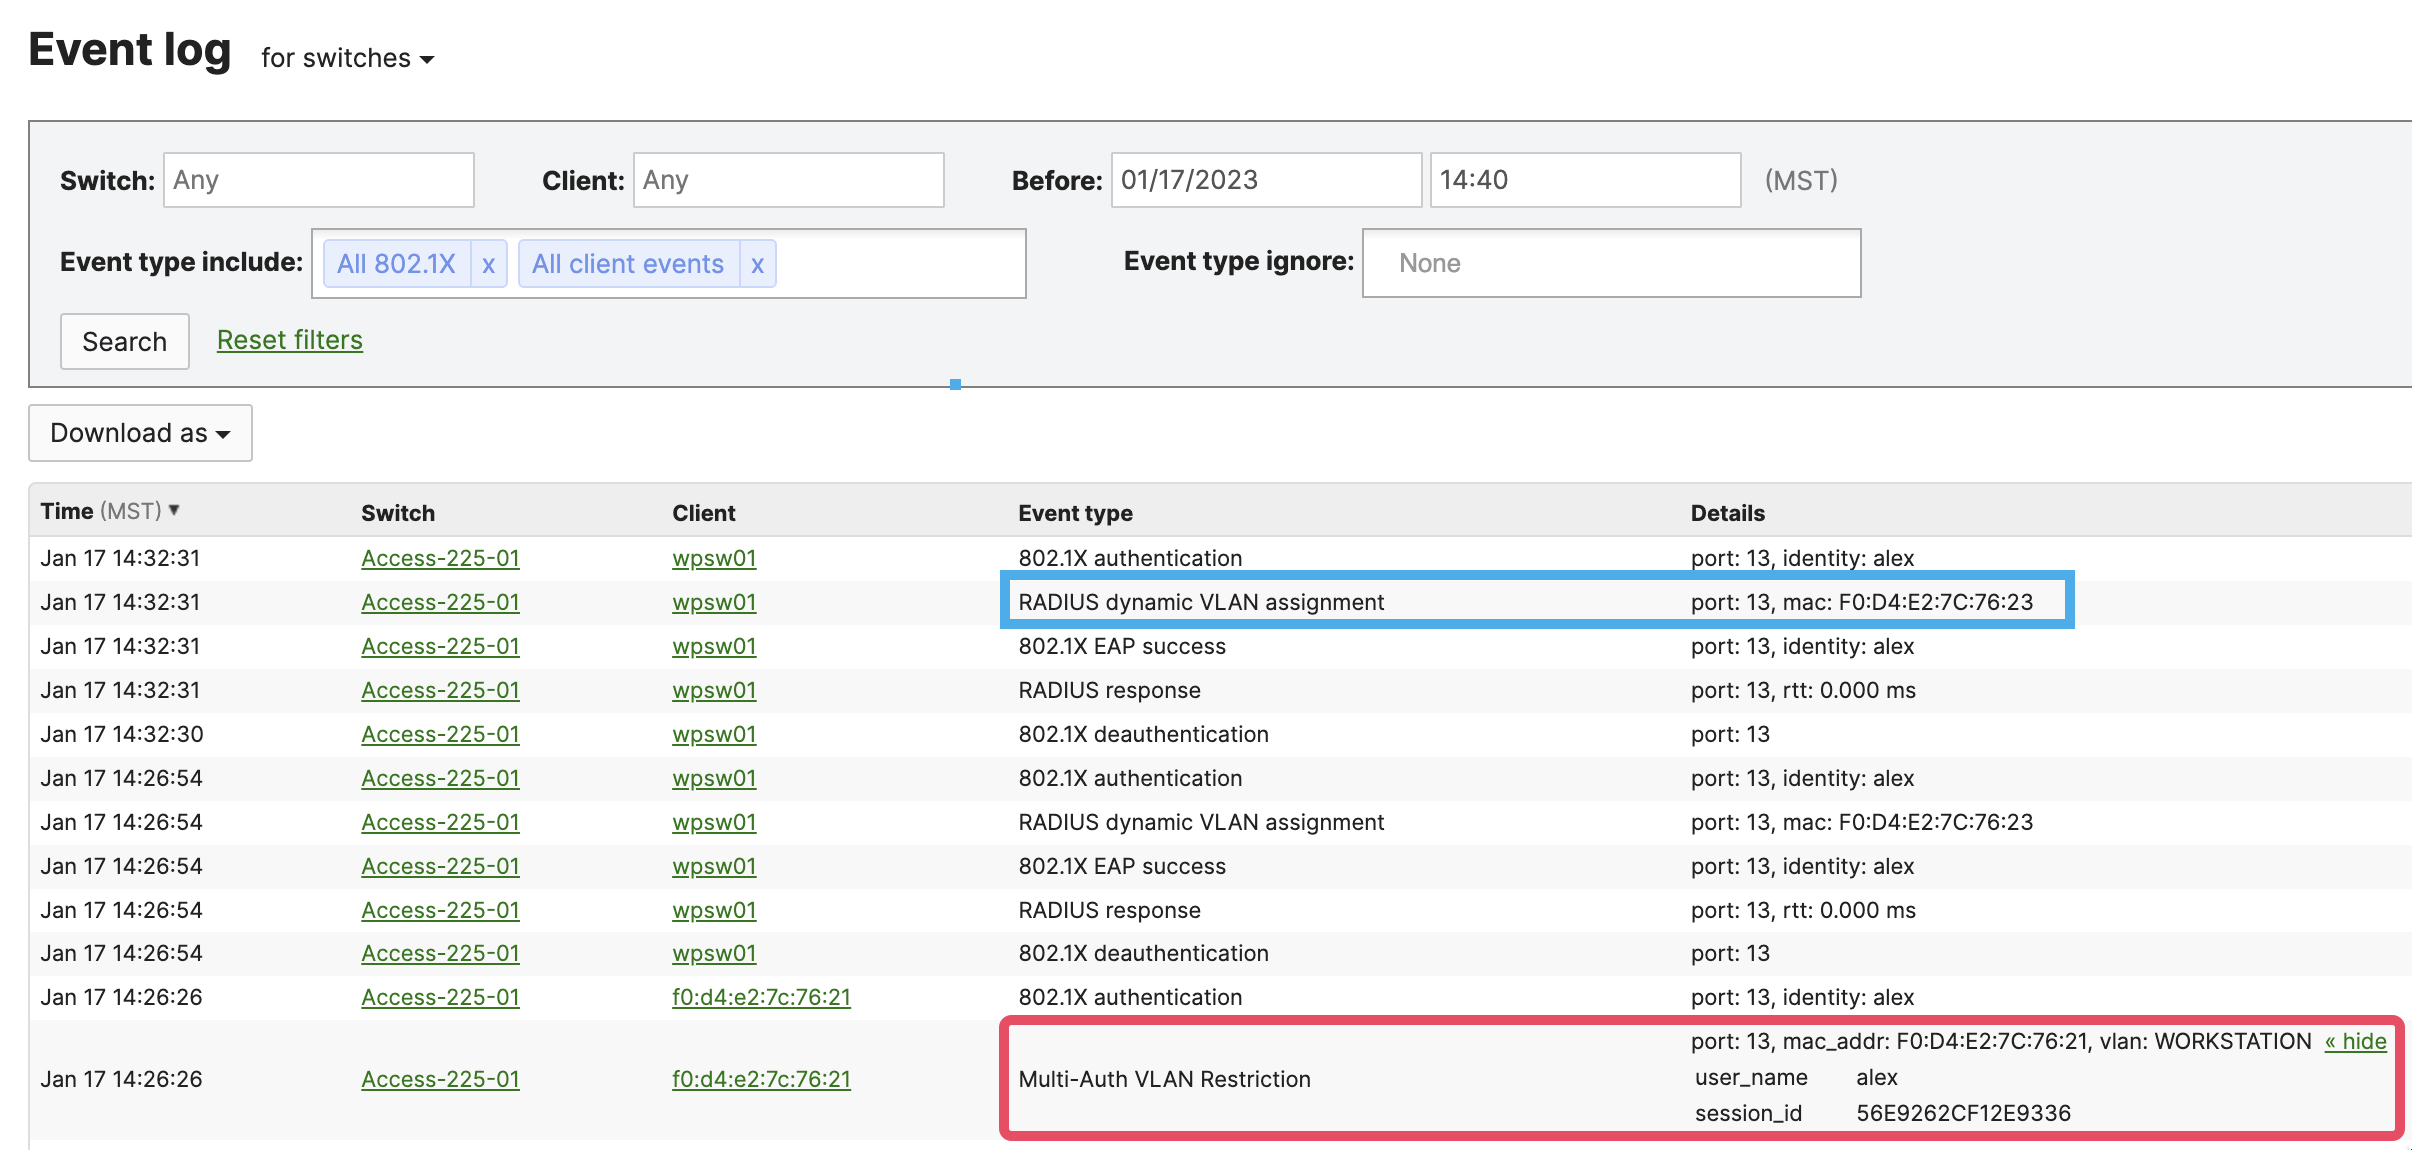The width and height of the screenshot is (2412, 1150).
Task: Click the Switch filter input
Action: 318,180
